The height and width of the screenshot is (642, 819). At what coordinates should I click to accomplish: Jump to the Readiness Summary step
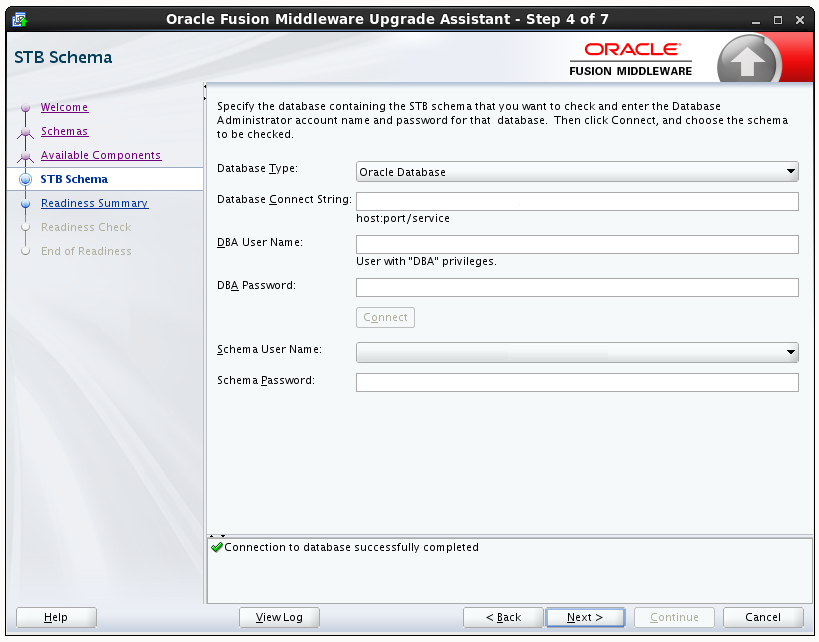click(x=95, y=203)
